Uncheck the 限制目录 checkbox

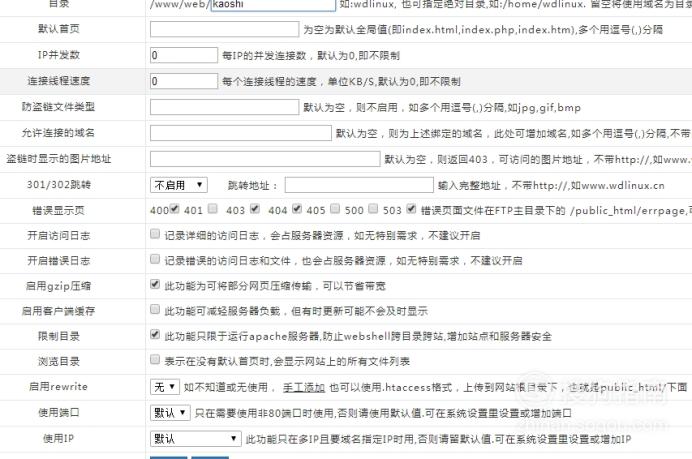point(155,335)
